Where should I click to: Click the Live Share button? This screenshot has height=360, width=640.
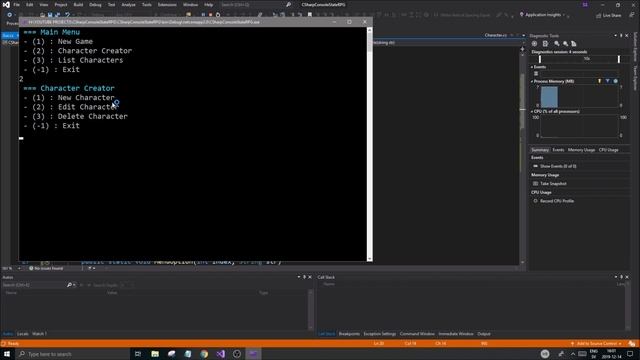coord(609,16)
